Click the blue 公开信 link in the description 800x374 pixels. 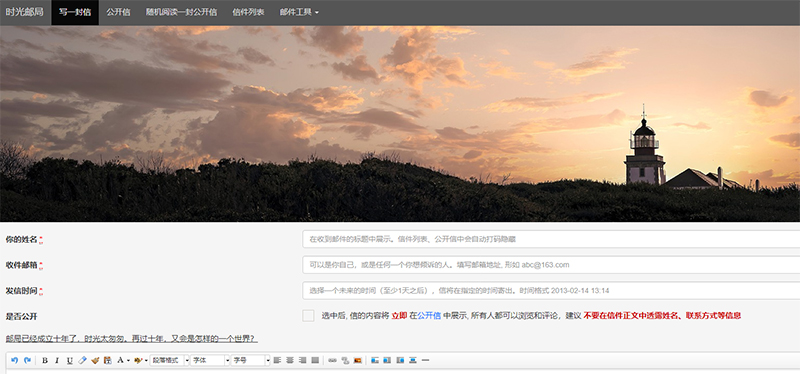(429, 316)
